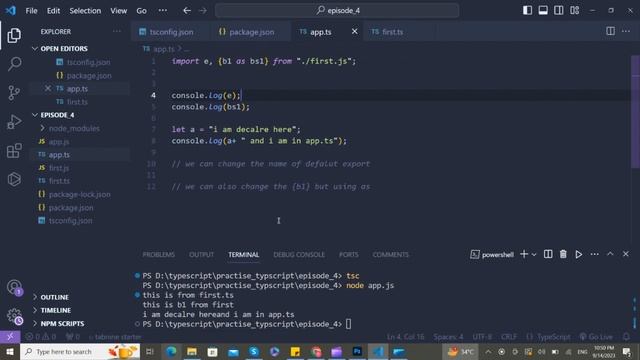Image resolution: width=640 pixels, height=360 pixels.
Task: Click the Windows Start button
Action: 10,351
